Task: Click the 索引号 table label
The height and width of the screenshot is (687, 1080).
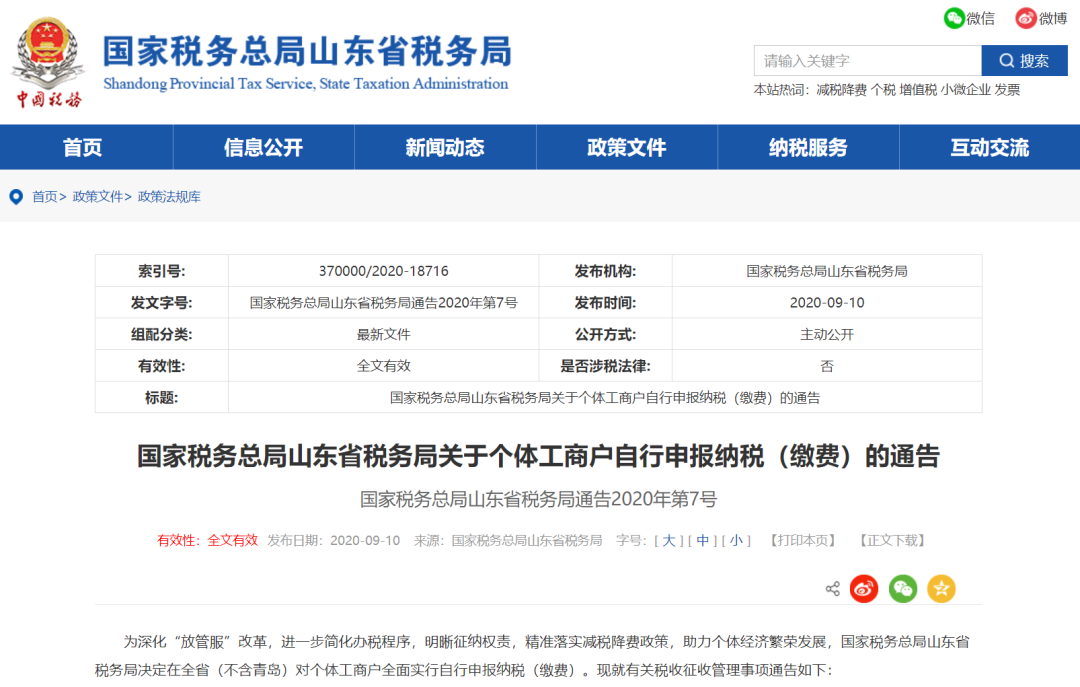Action: point(162,271)
